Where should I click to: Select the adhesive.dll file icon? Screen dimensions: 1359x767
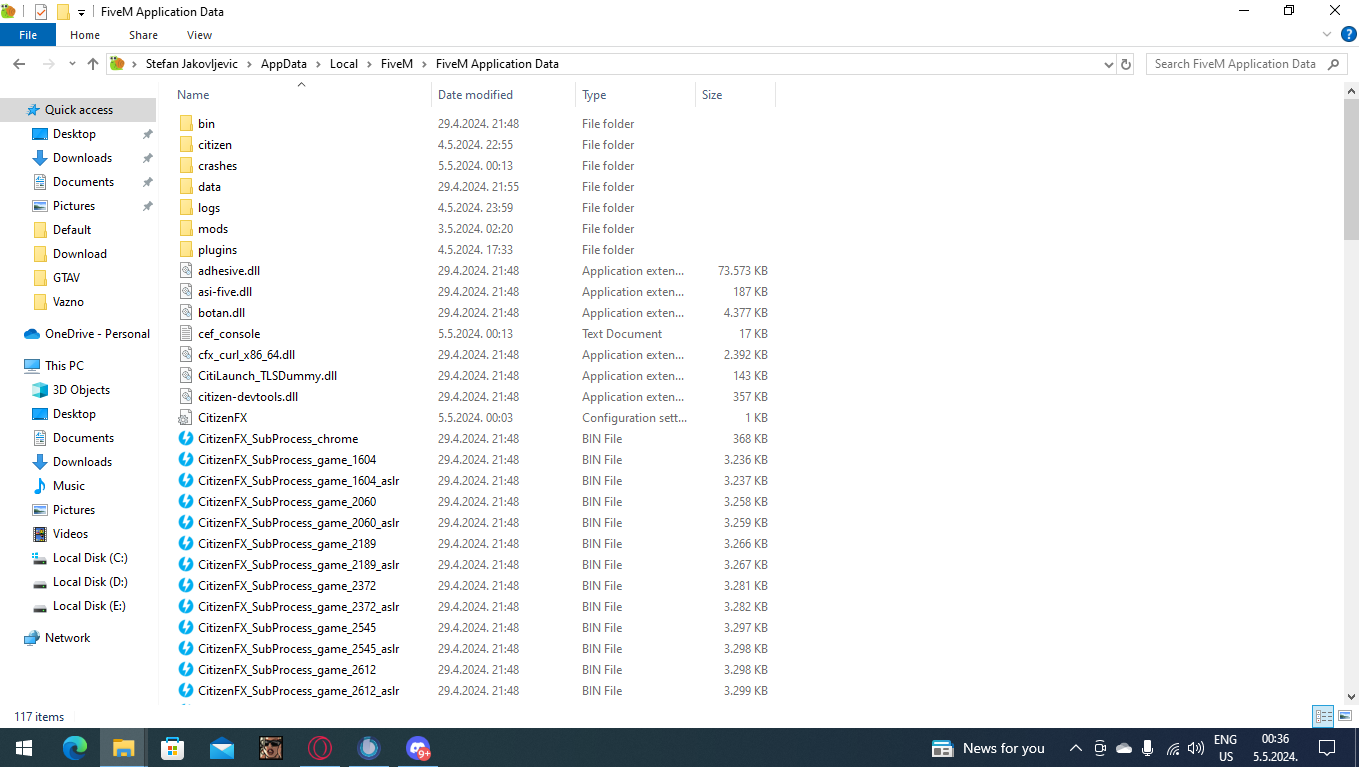pyautogui.click(x=186, y=271)
